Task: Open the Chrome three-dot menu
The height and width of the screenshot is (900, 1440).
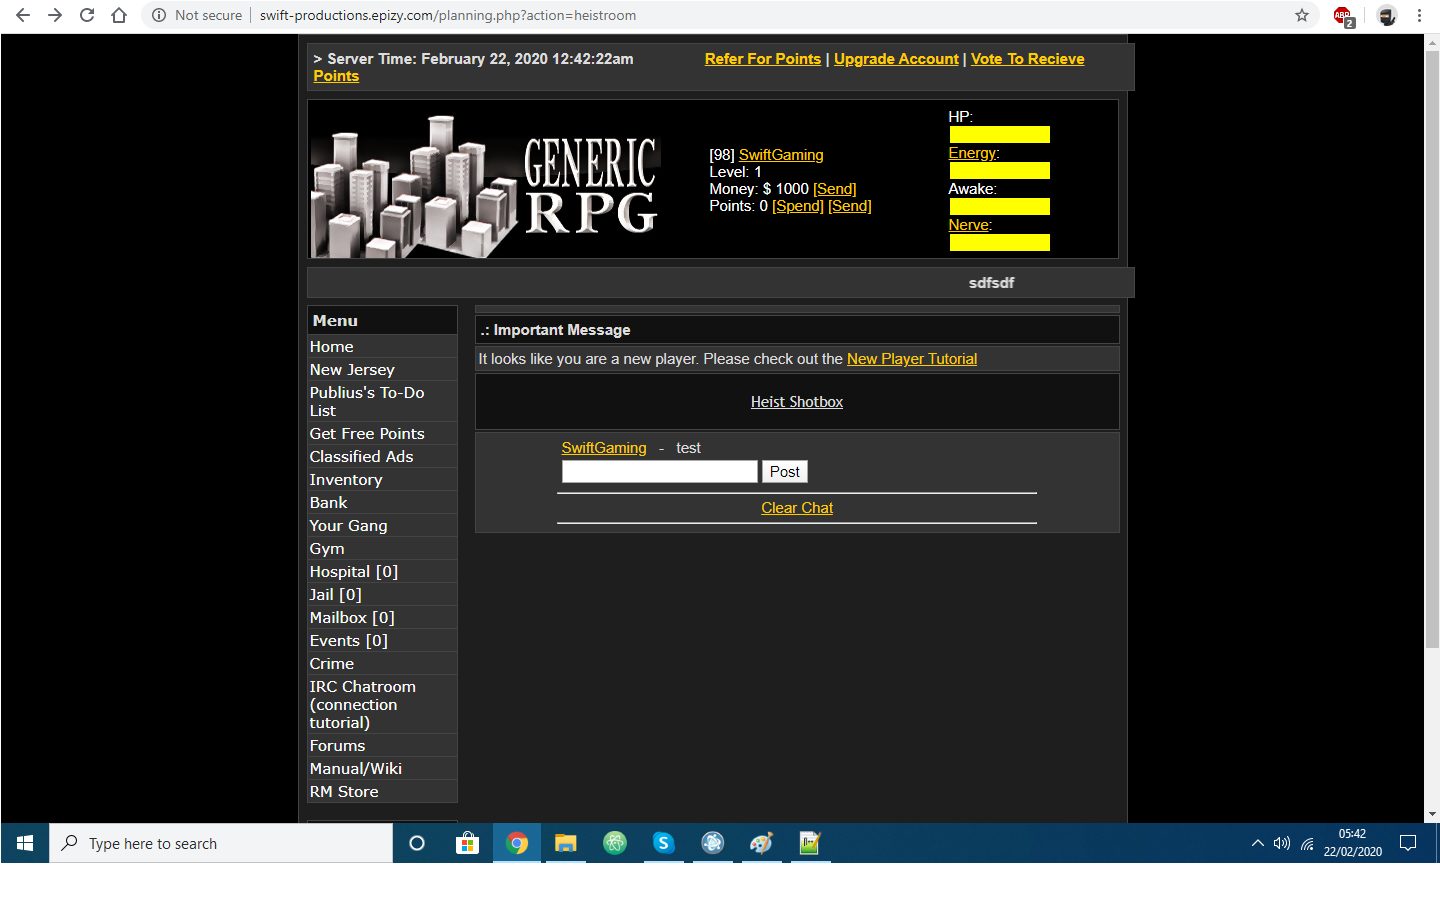Action: coord(1419,15)
